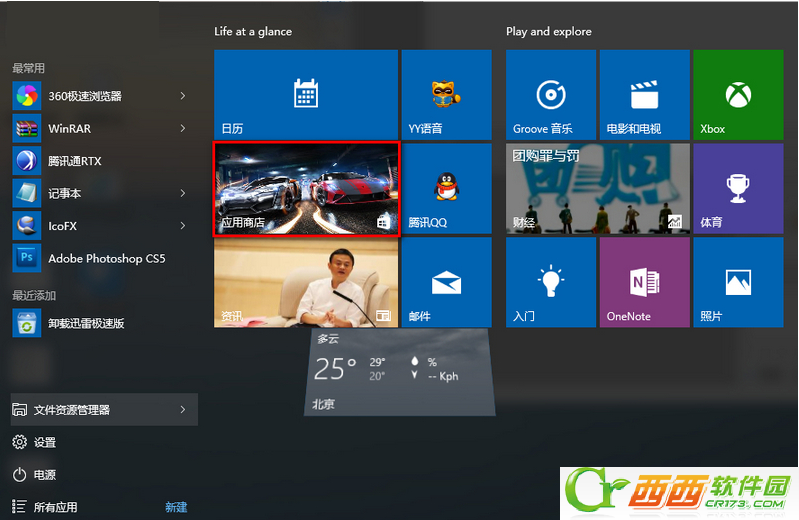Click the 设置 label
Screen dimensions: 799x520
coord(45,443)
